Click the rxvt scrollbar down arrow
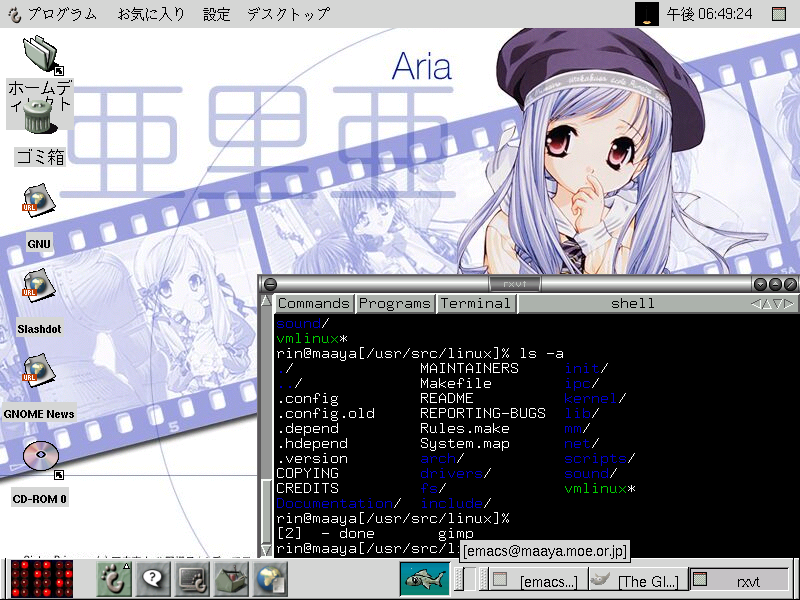 266,550
